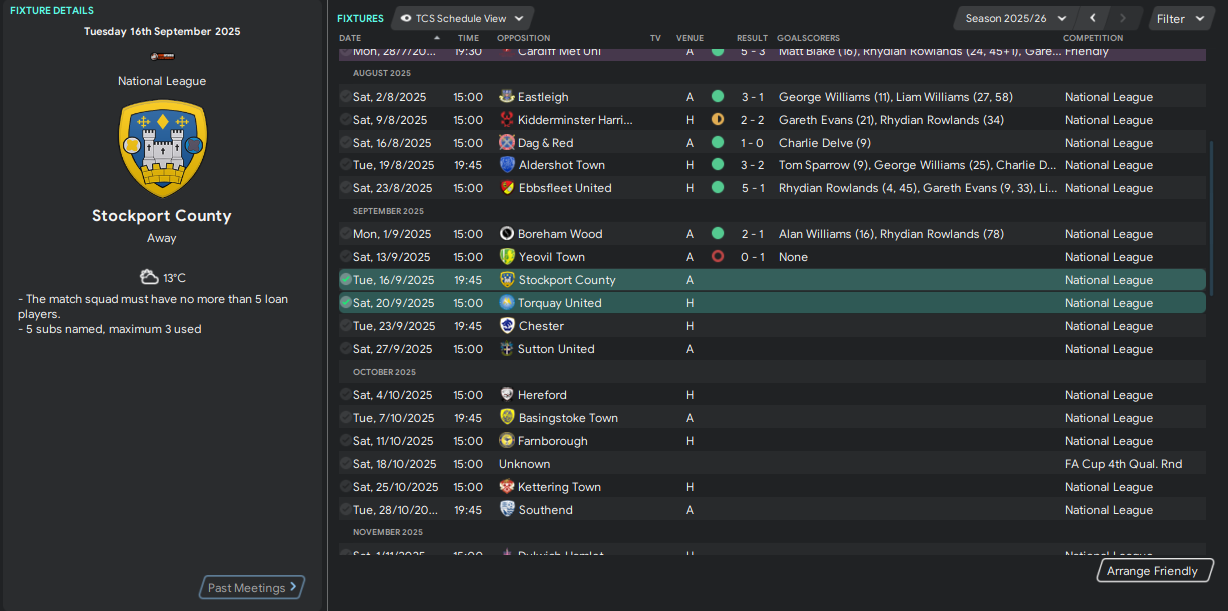Click the red loss indicator for Yeovil

point(717,257)
